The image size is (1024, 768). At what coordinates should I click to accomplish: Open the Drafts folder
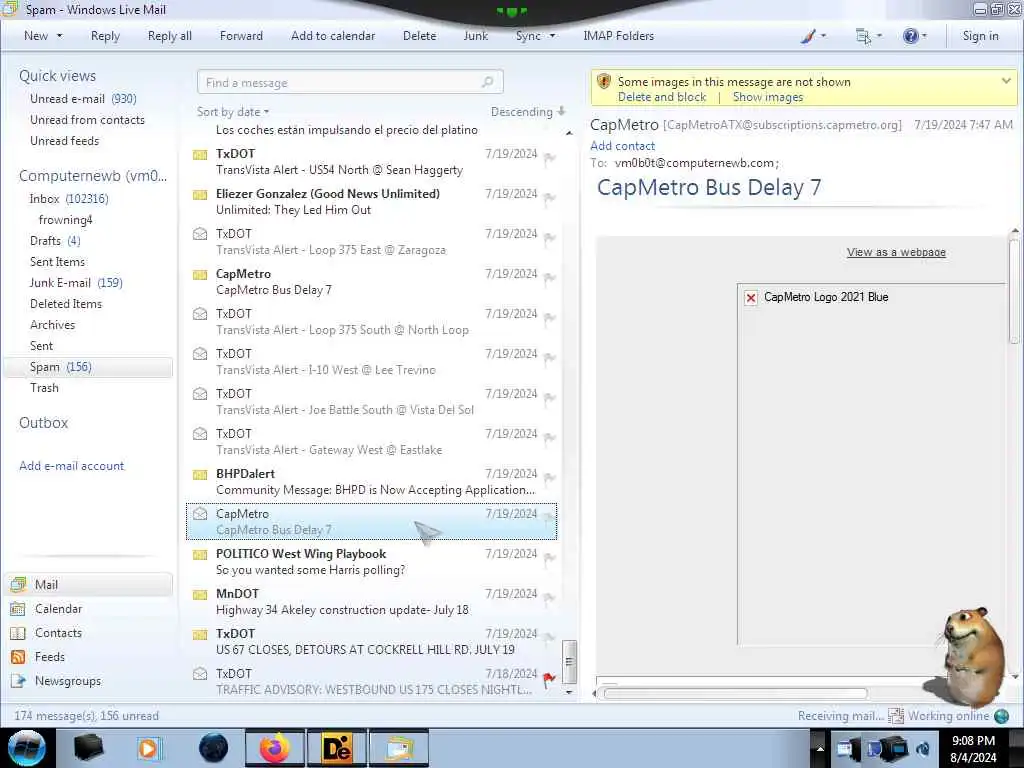(x=55, y=240)
